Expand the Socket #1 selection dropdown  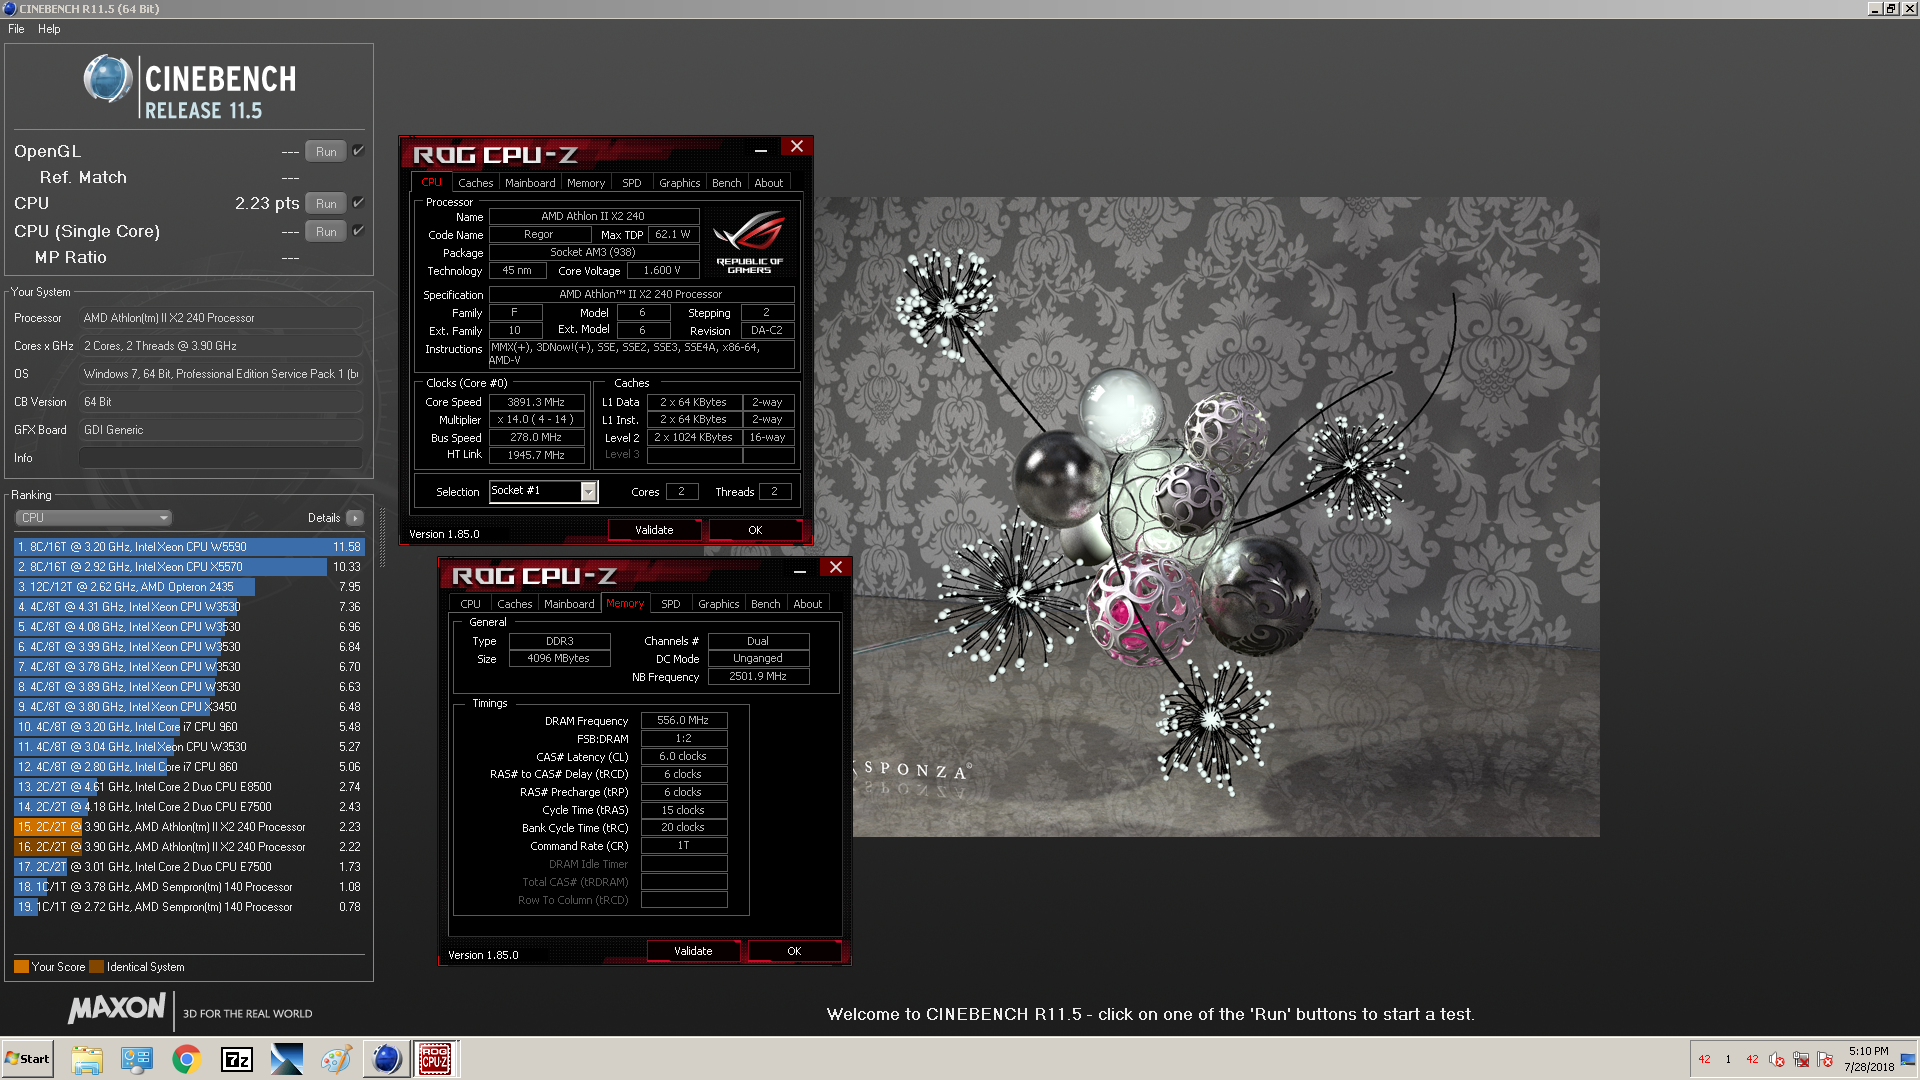tap(589, 491)
